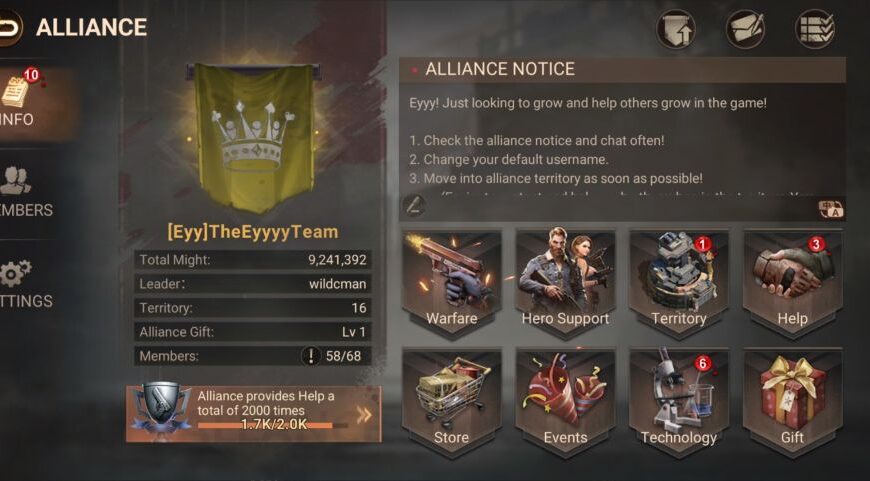
Task: Open the Technology microscope tile
Action: [x=679, y=402]
